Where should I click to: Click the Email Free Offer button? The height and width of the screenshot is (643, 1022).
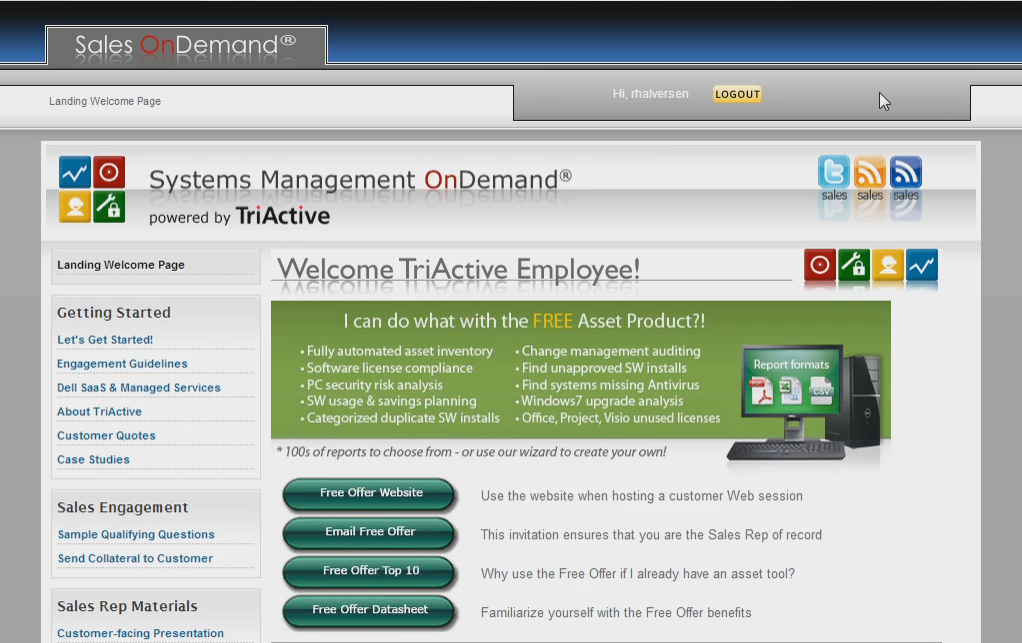[369, 532]
